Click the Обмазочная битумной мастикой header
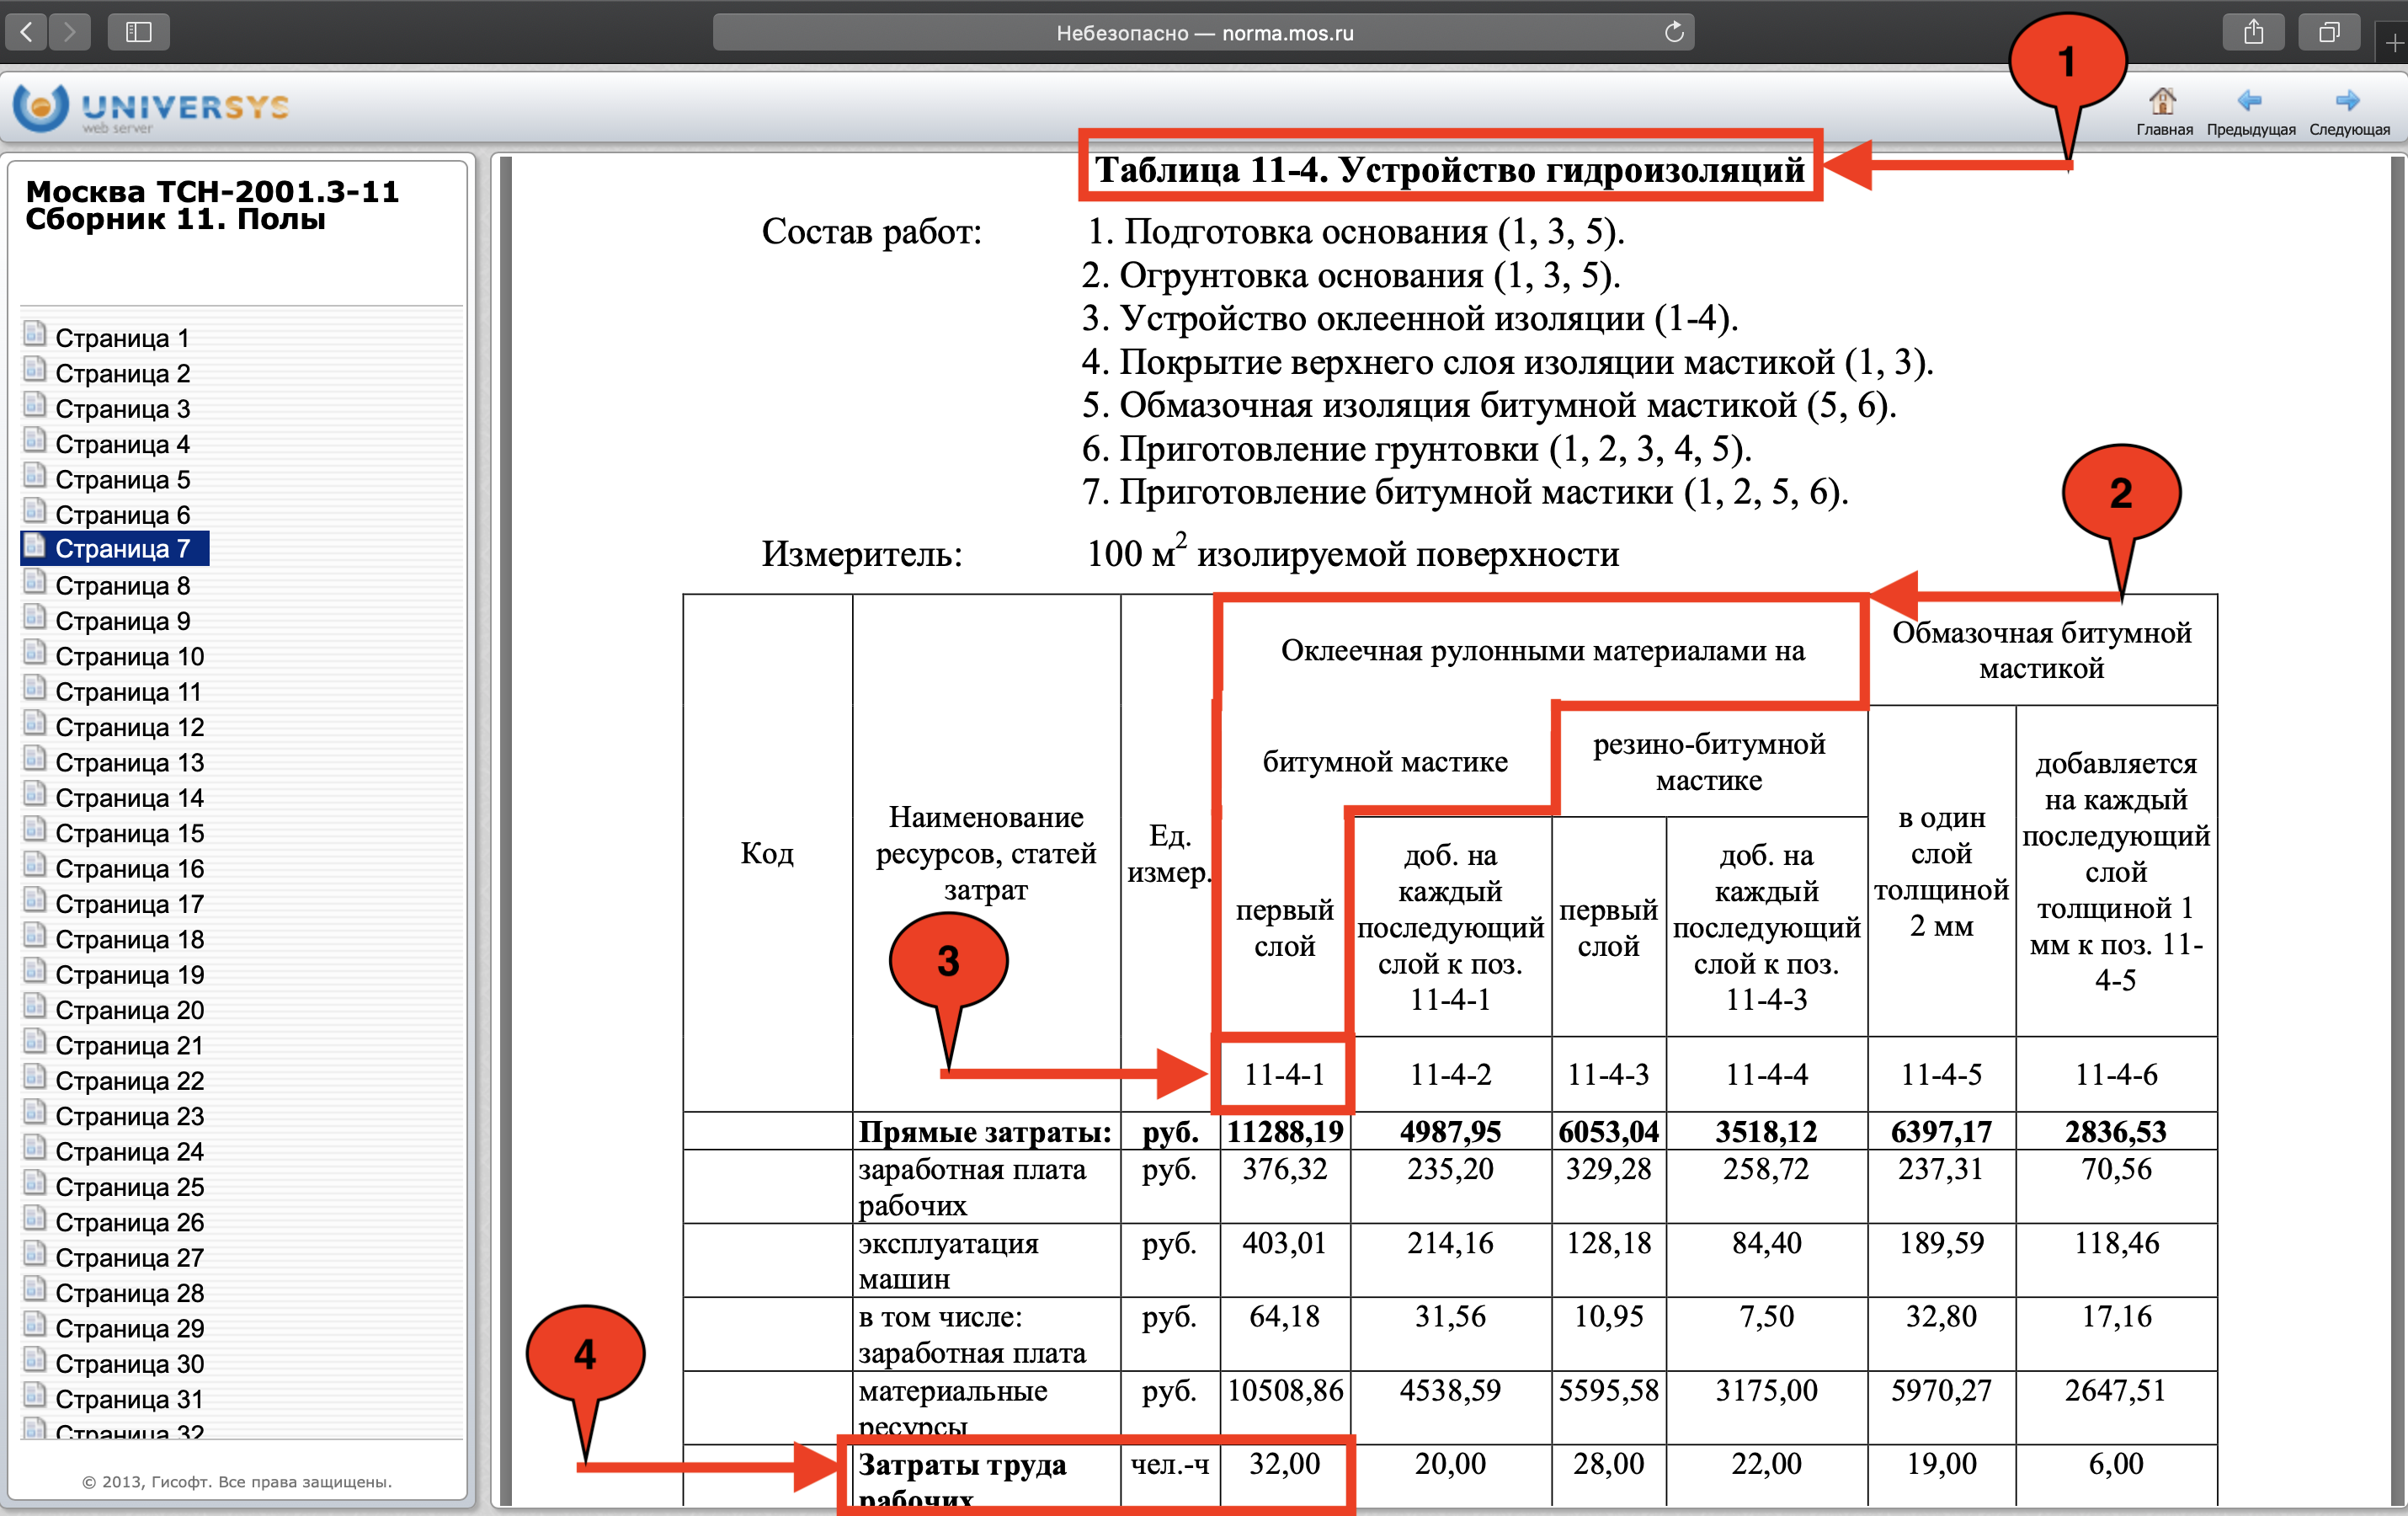 pyautogui.click(x=2041, y=650)
